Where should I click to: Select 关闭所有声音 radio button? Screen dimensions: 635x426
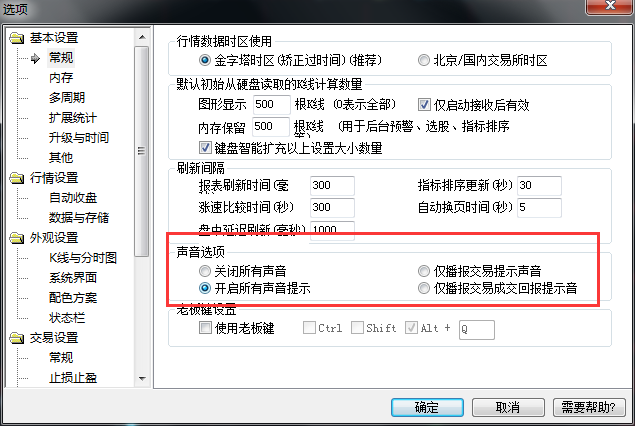click(205, 271)
